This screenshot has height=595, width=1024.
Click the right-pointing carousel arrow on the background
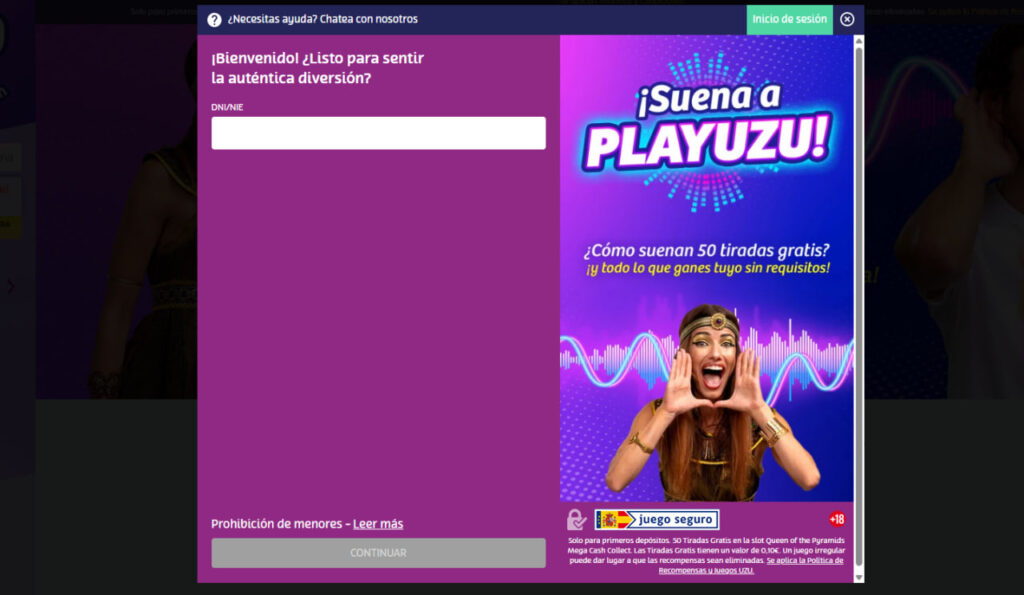click(11, 287)
